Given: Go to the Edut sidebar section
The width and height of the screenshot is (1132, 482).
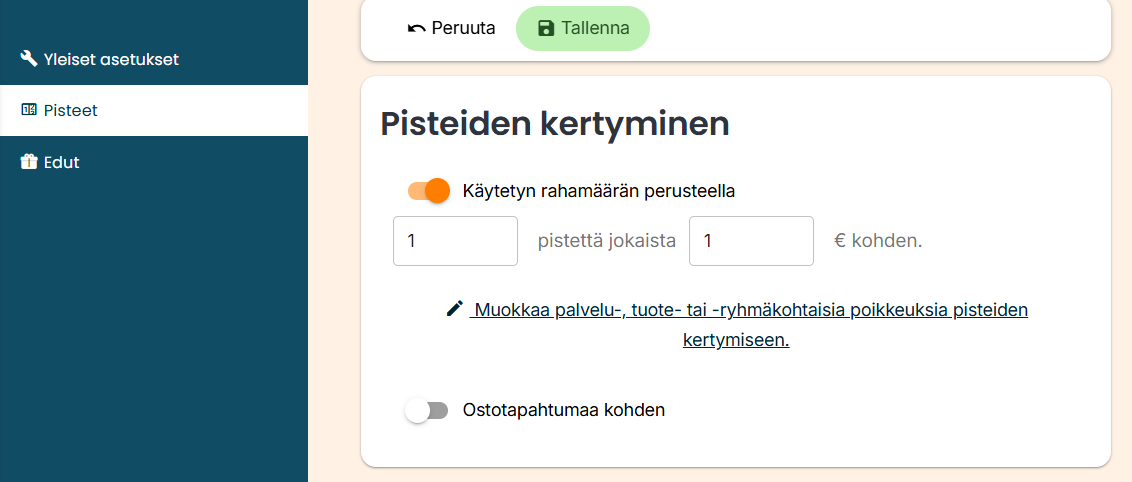Looking at the screenshot, I should click(x=61, y=162).
